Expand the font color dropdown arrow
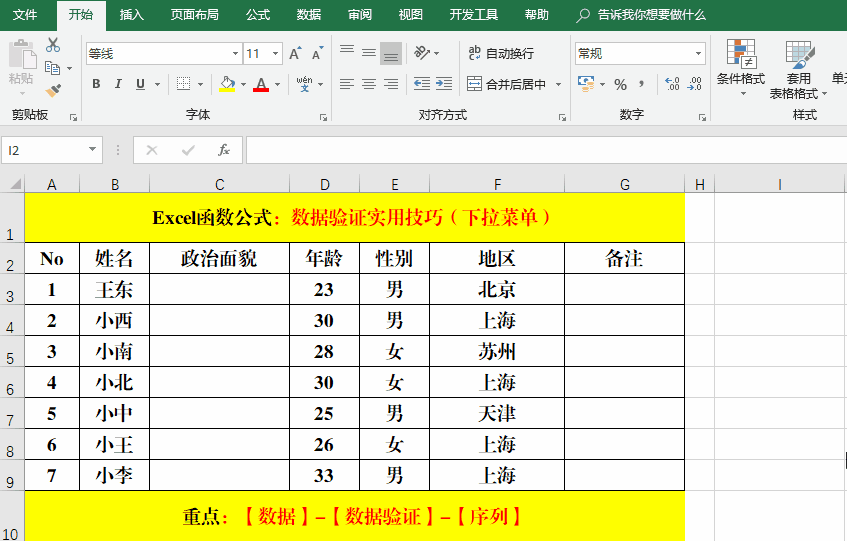This screenshot has width=847, height=541. click(x=278, y=84)
